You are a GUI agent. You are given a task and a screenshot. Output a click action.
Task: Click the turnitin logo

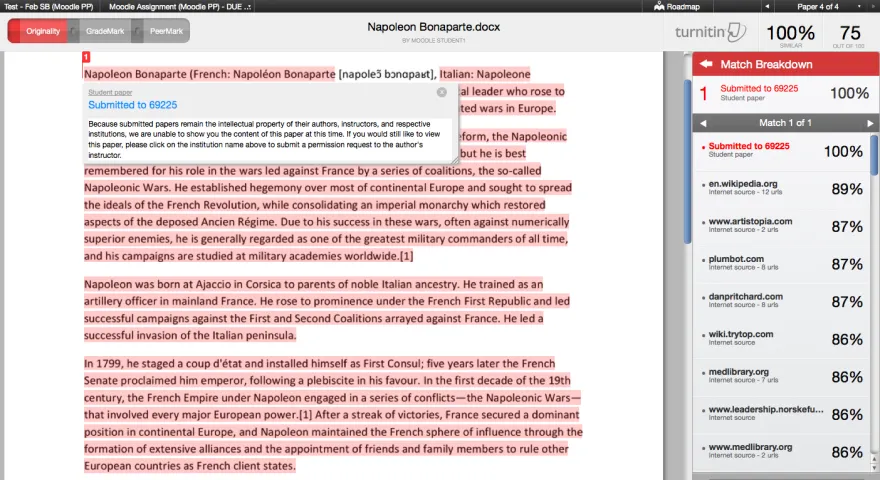710,32
